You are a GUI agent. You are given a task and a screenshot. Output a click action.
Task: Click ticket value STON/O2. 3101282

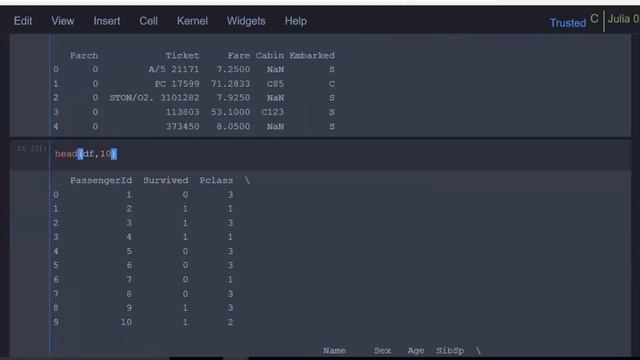tap(154, 98)
